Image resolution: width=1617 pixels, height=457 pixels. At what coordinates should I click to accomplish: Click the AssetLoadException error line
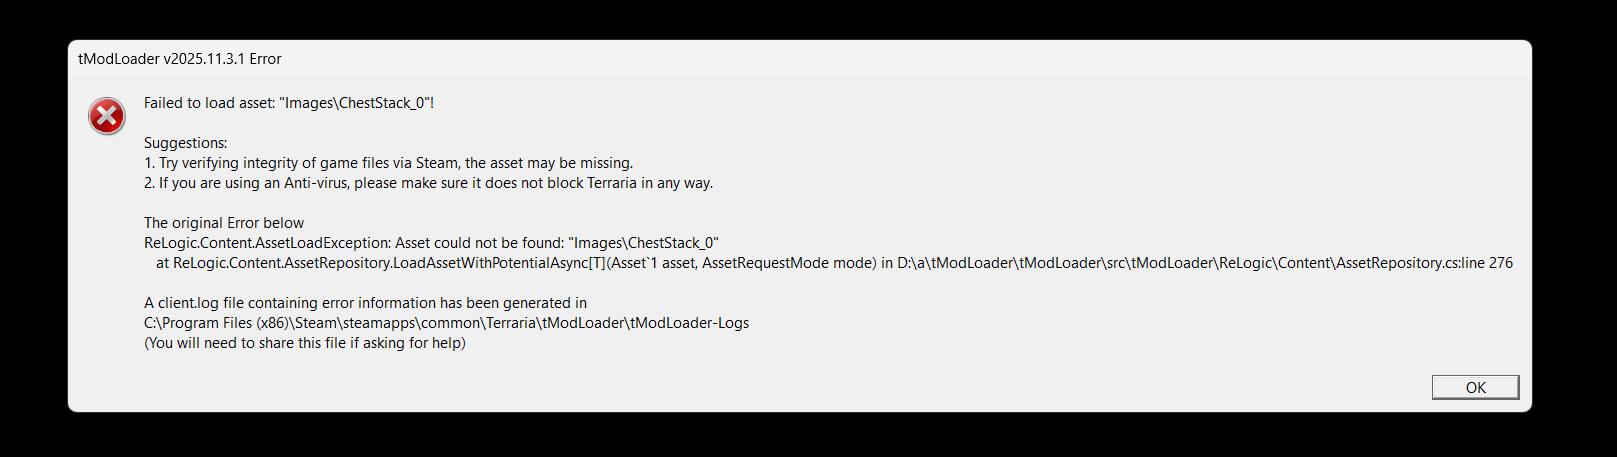point(431,243)
